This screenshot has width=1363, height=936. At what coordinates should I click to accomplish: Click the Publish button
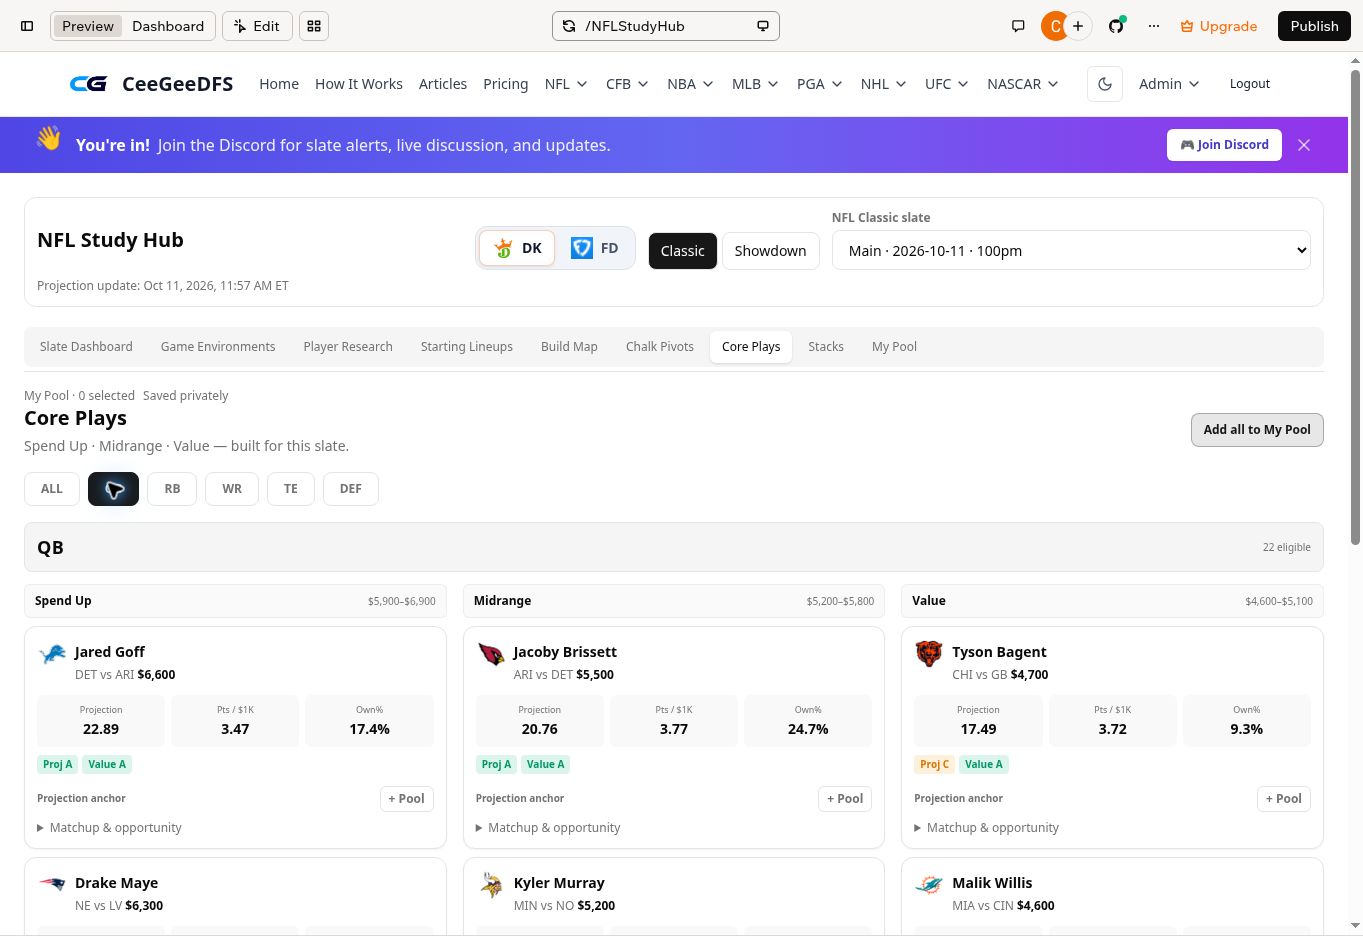pos(1314,26)
